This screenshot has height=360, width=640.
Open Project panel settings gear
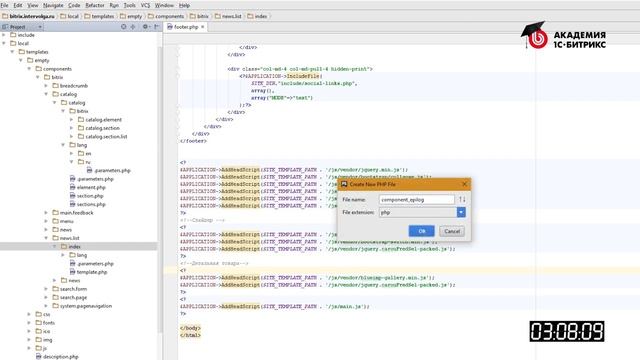(146, 27)
